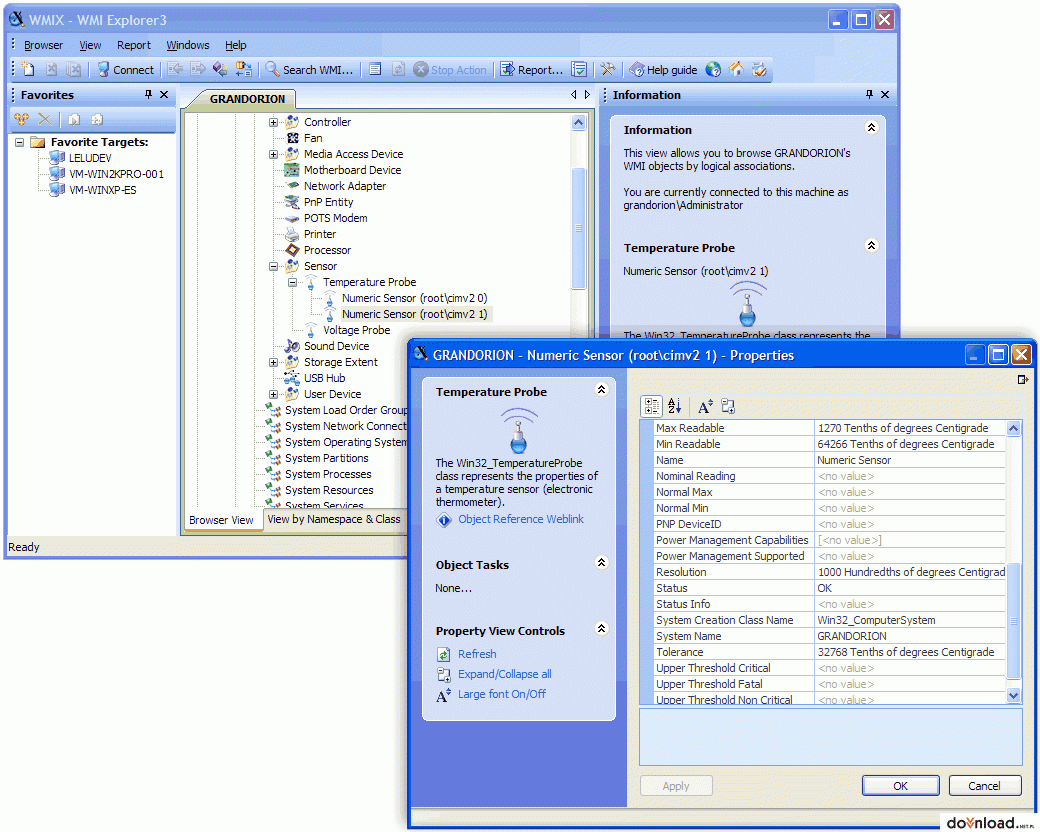
Task: Click the Fan device icon in tree
Action: [292, 138]
